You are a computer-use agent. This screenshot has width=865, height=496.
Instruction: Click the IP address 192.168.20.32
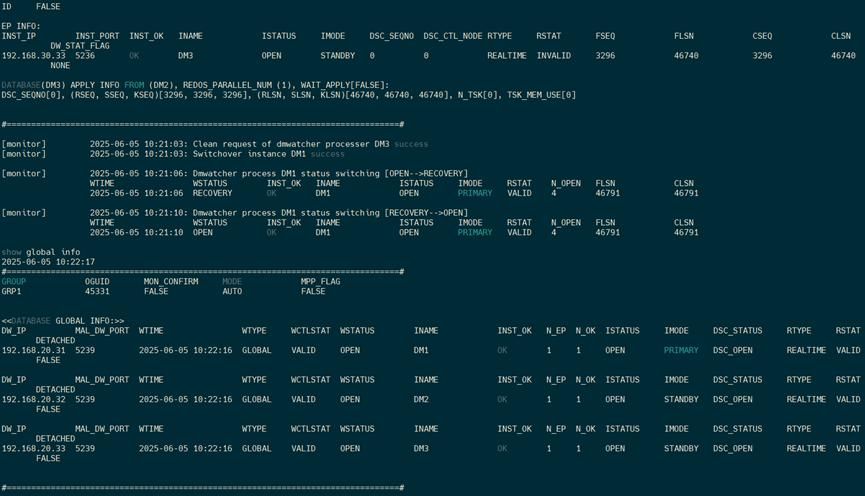[x=33, y=399]
